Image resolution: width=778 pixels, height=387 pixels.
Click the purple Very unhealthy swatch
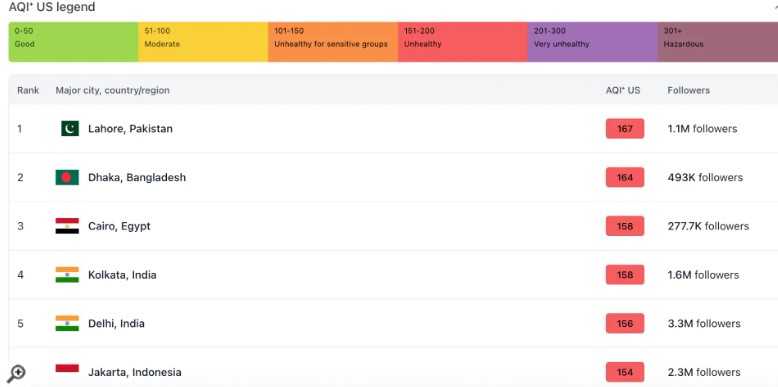pos(593,42)
